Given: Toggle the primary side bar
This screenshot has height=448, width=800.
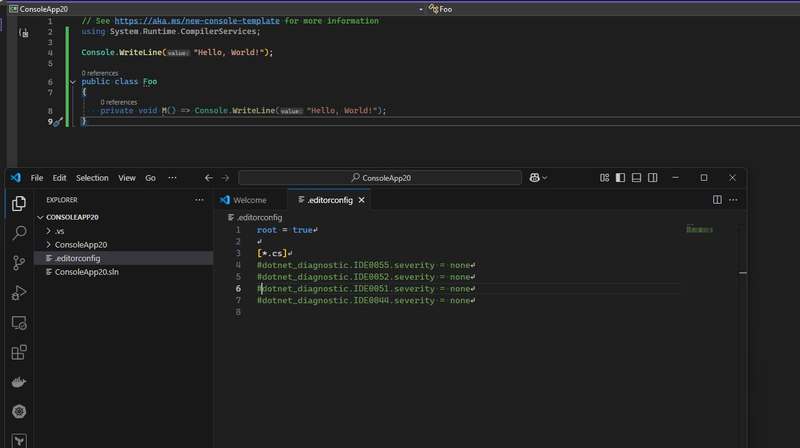Looking at the screenshot, I should tap(620, 178).
